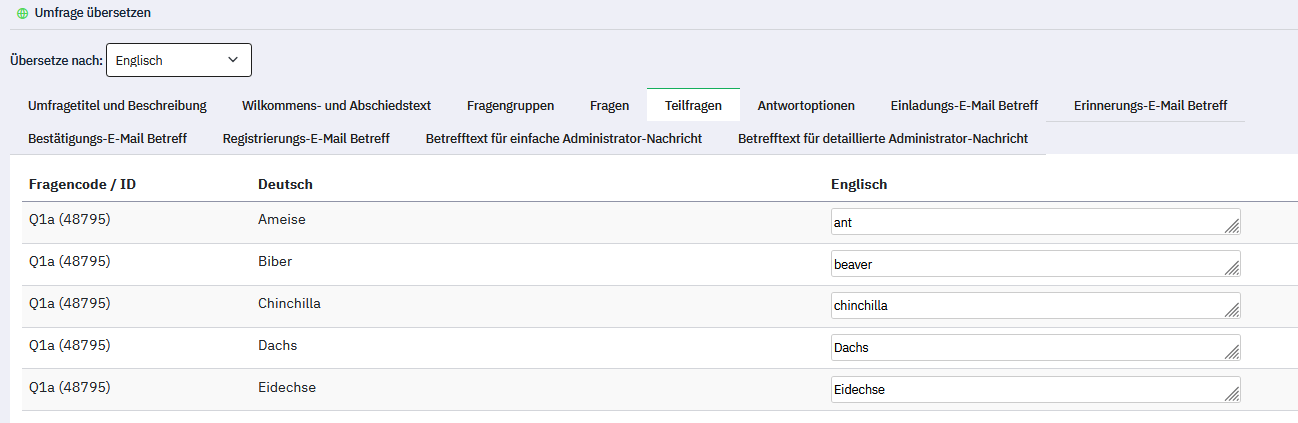Switch to Umfragetitel und Beschreibung tab
The width and height of the screenshot is (1298, 423).
click(117, 105)
